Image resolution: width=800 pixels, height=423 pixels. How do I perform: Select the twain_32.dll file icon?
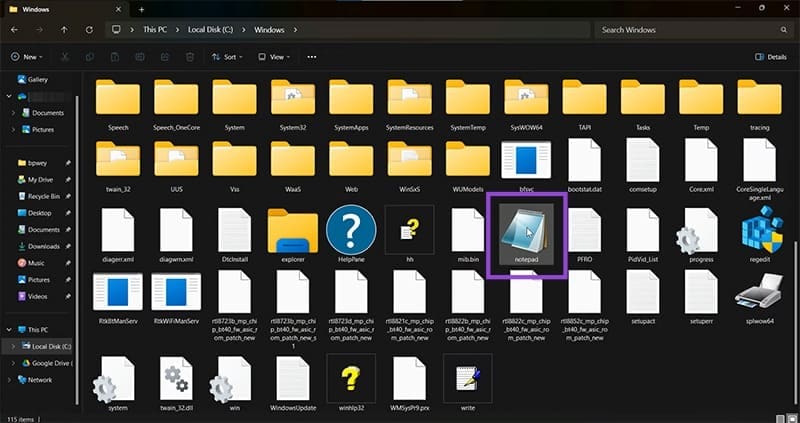pos(176,378)
